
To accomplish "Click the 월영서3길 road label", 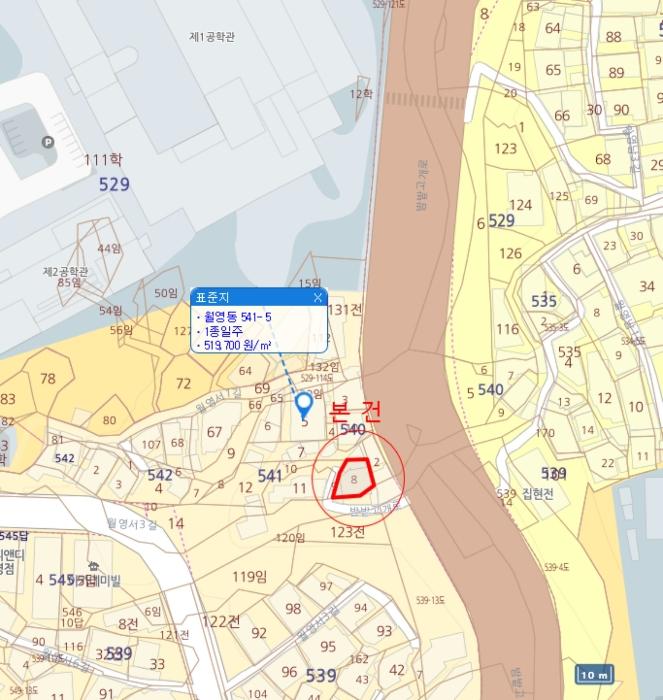I will (x=133, y=524).
